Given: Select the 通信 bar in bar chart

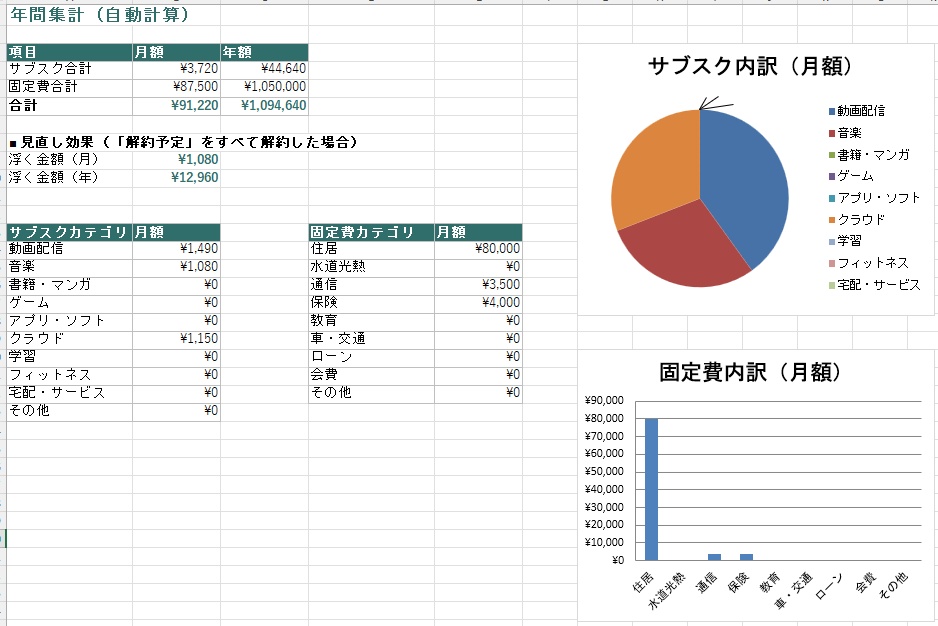Looking at the screenshot, I should 714,557.
